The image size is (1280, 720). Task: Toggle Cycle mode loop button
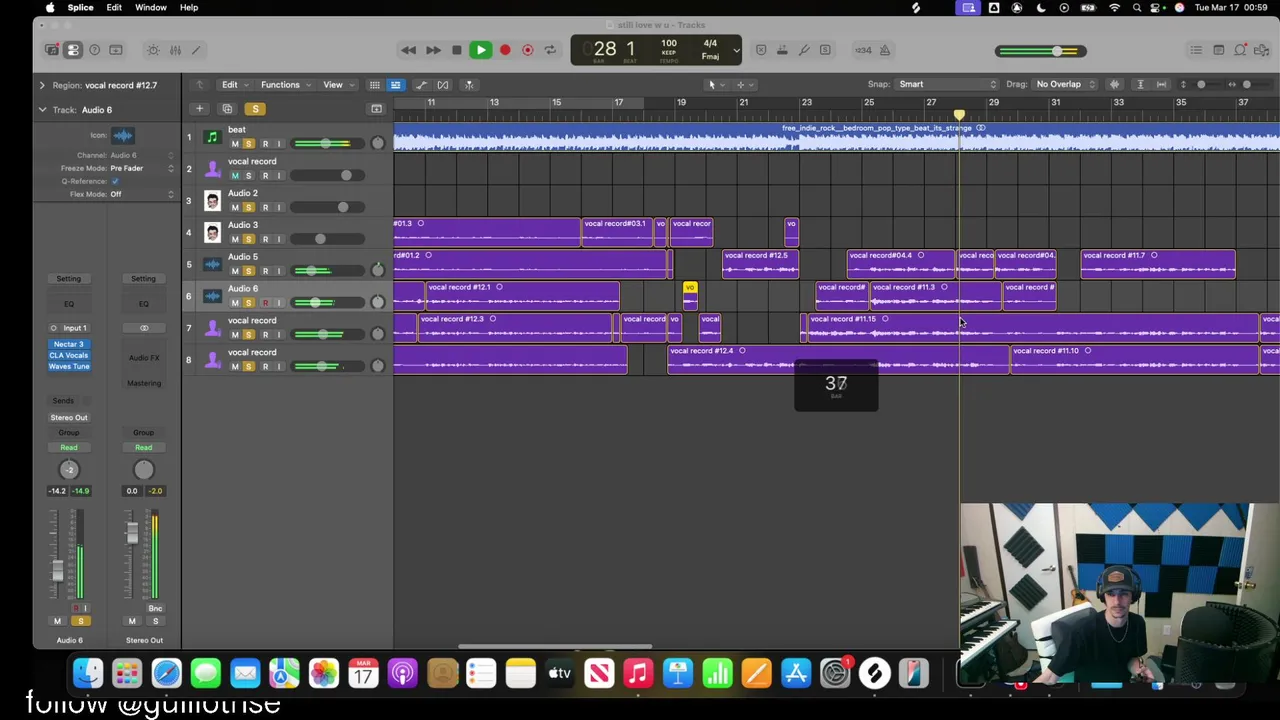(x=550, y=50)
